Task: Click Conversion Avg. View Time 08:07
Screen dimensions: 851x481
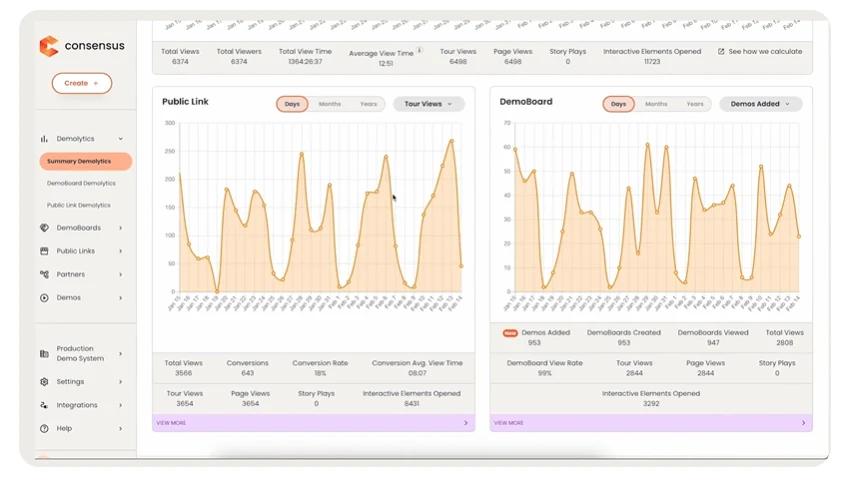Action: tap(417, 373)
